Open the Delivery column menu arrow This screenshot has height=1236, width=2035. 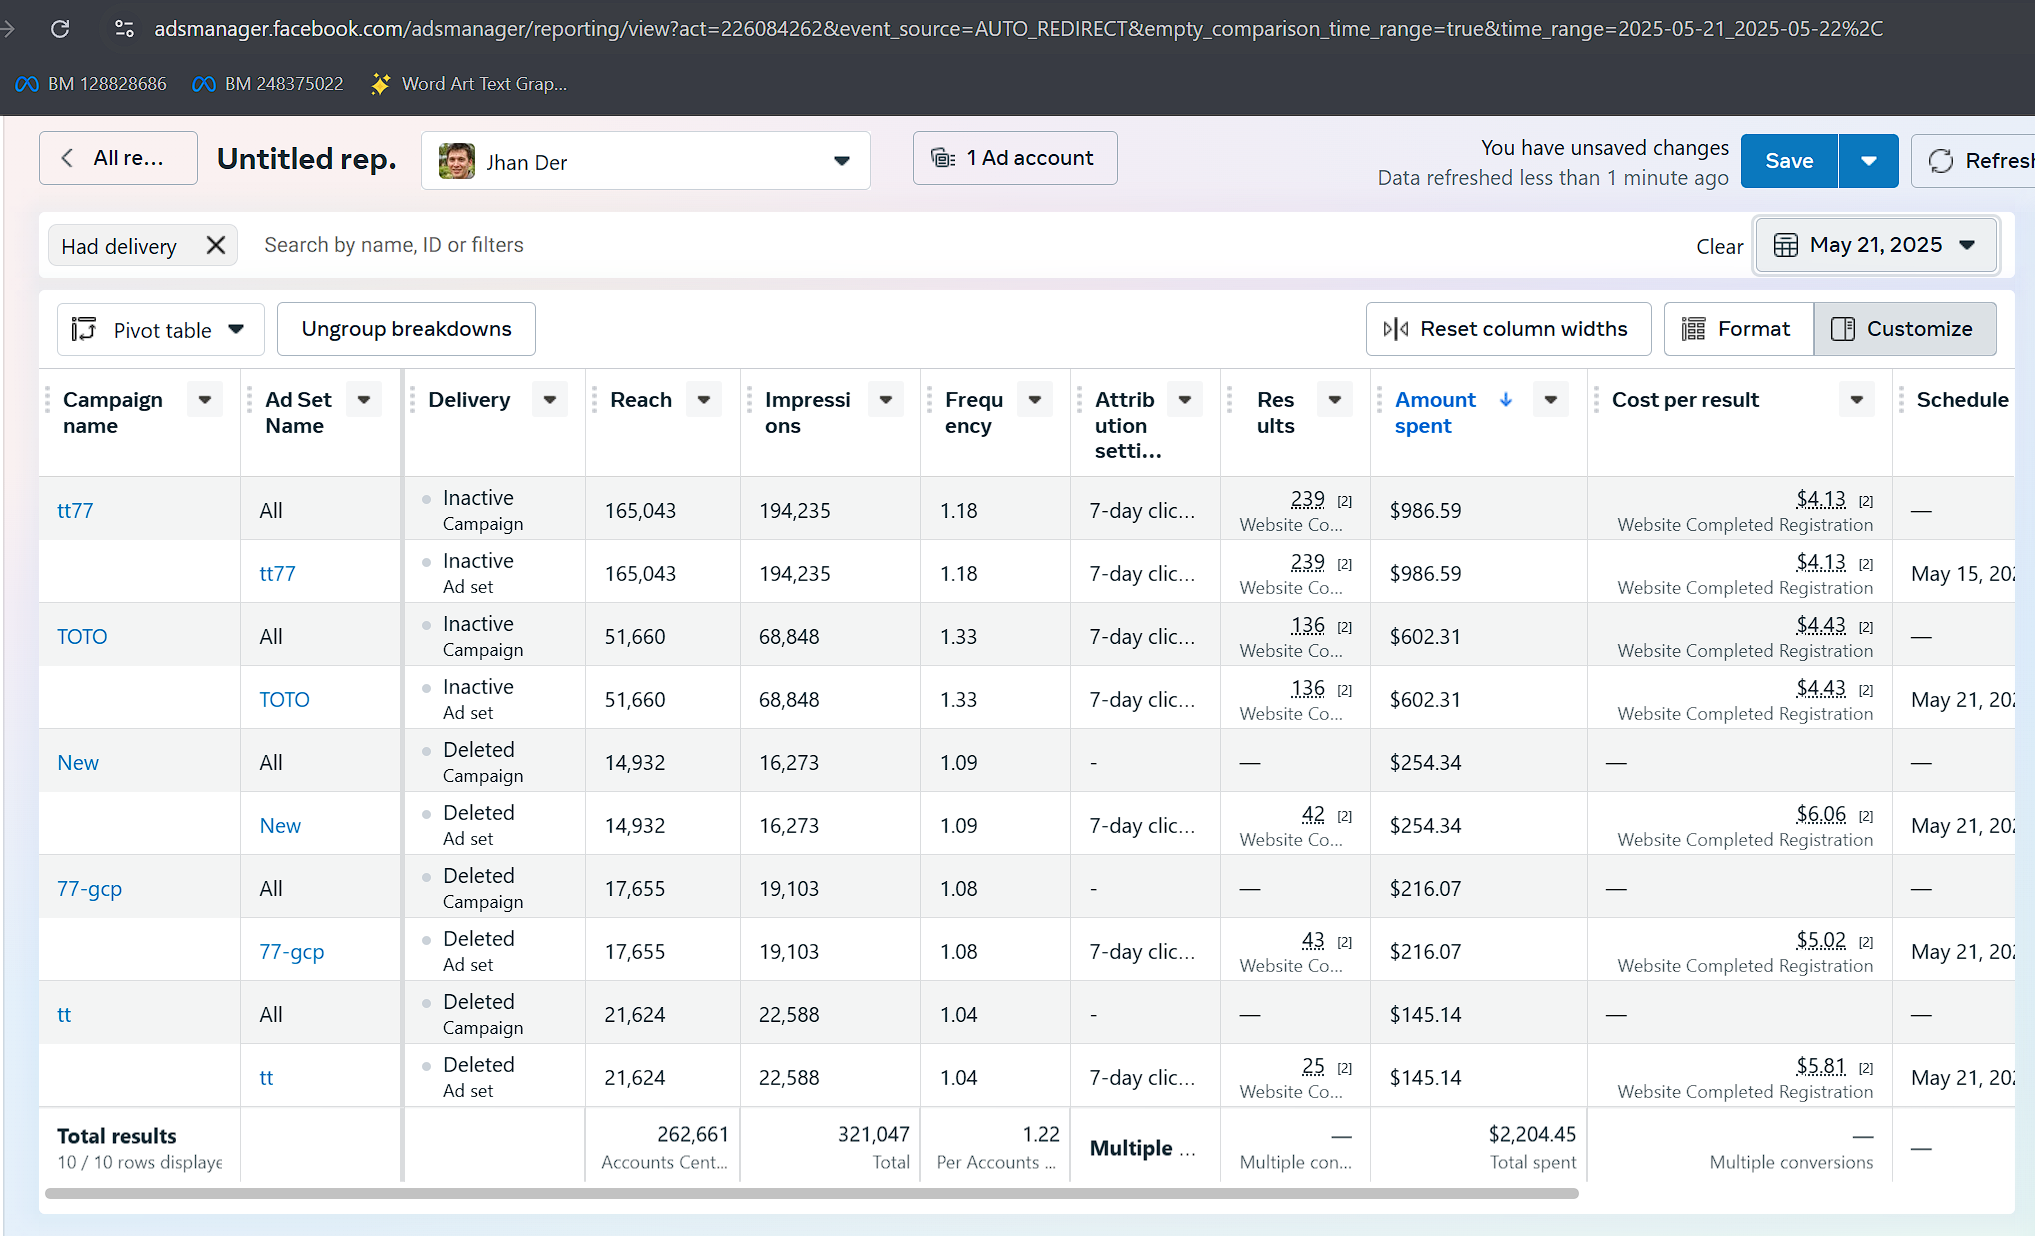pos(550,400)
